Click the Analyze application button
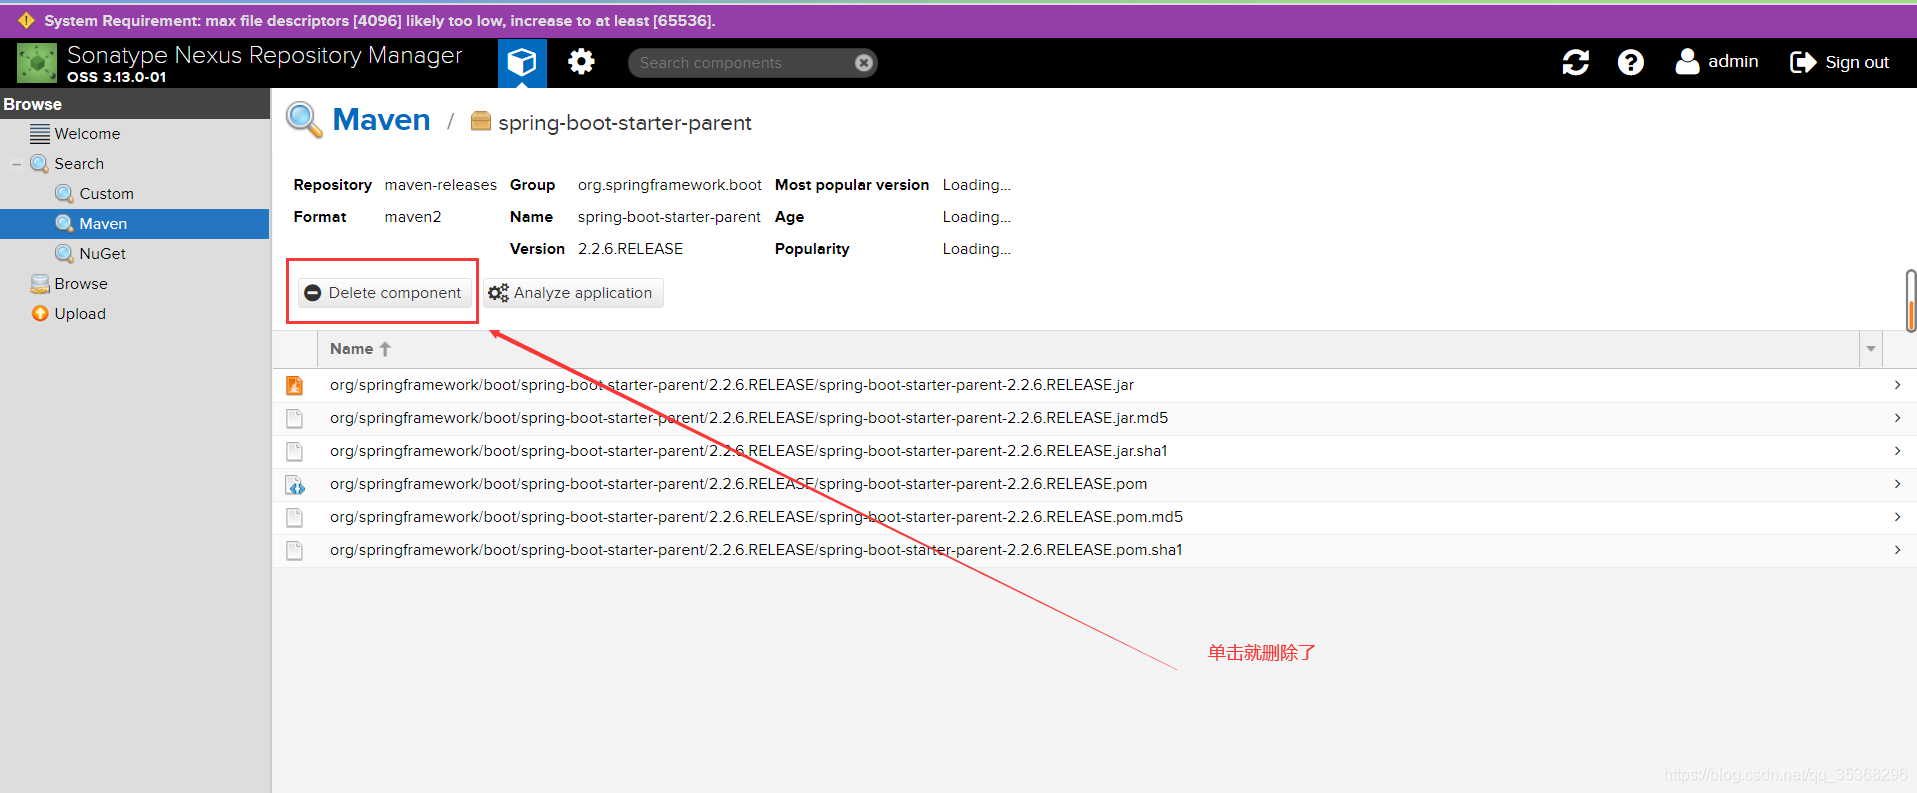The image size is (1917, 793). click(x=573, y=293)
